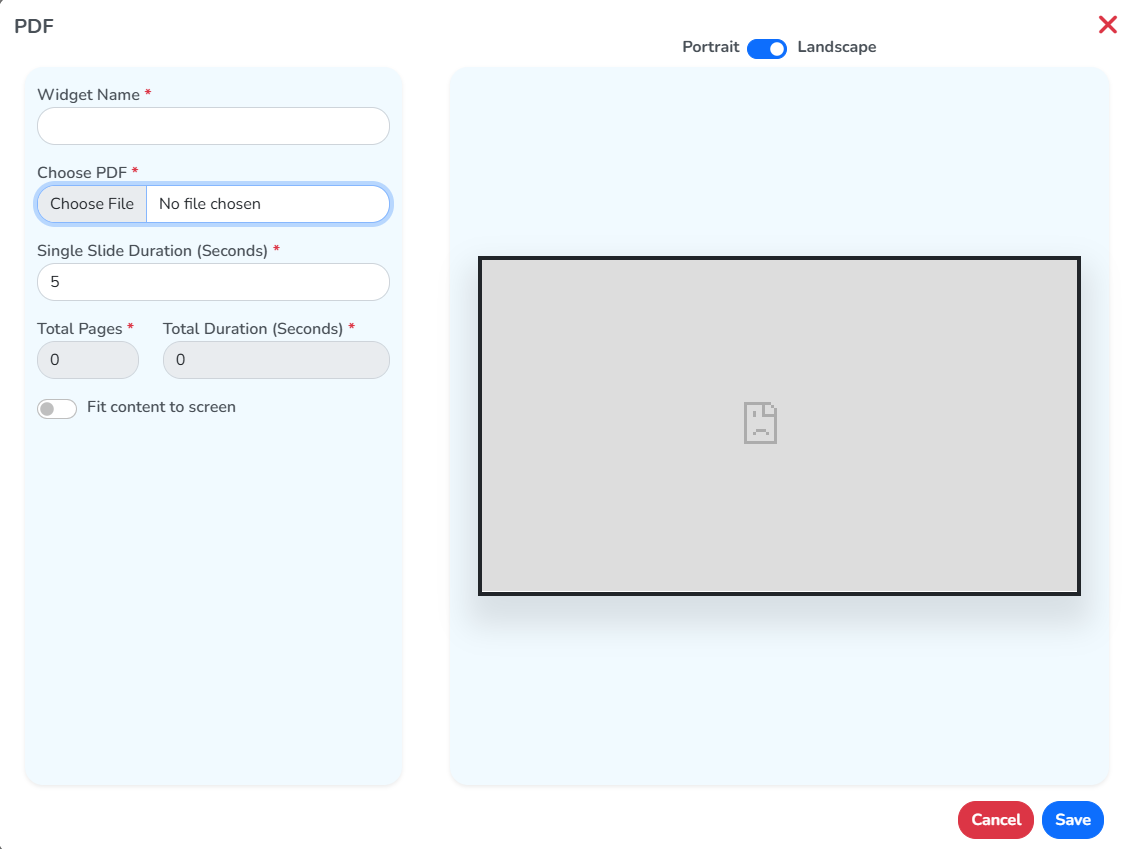Screen dimensions: 1129x849
Task: Click the Total Pages label
Action: (80, 328)
